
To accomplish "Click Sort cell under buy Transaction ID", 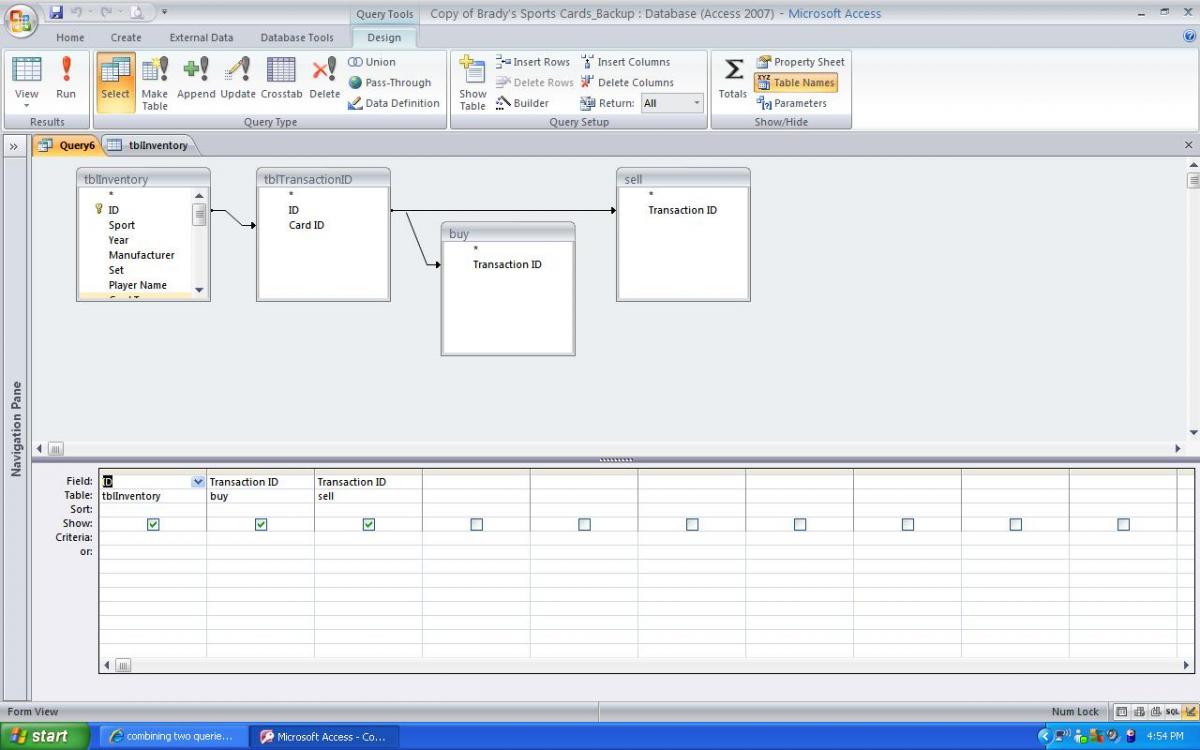I will 261,510.
